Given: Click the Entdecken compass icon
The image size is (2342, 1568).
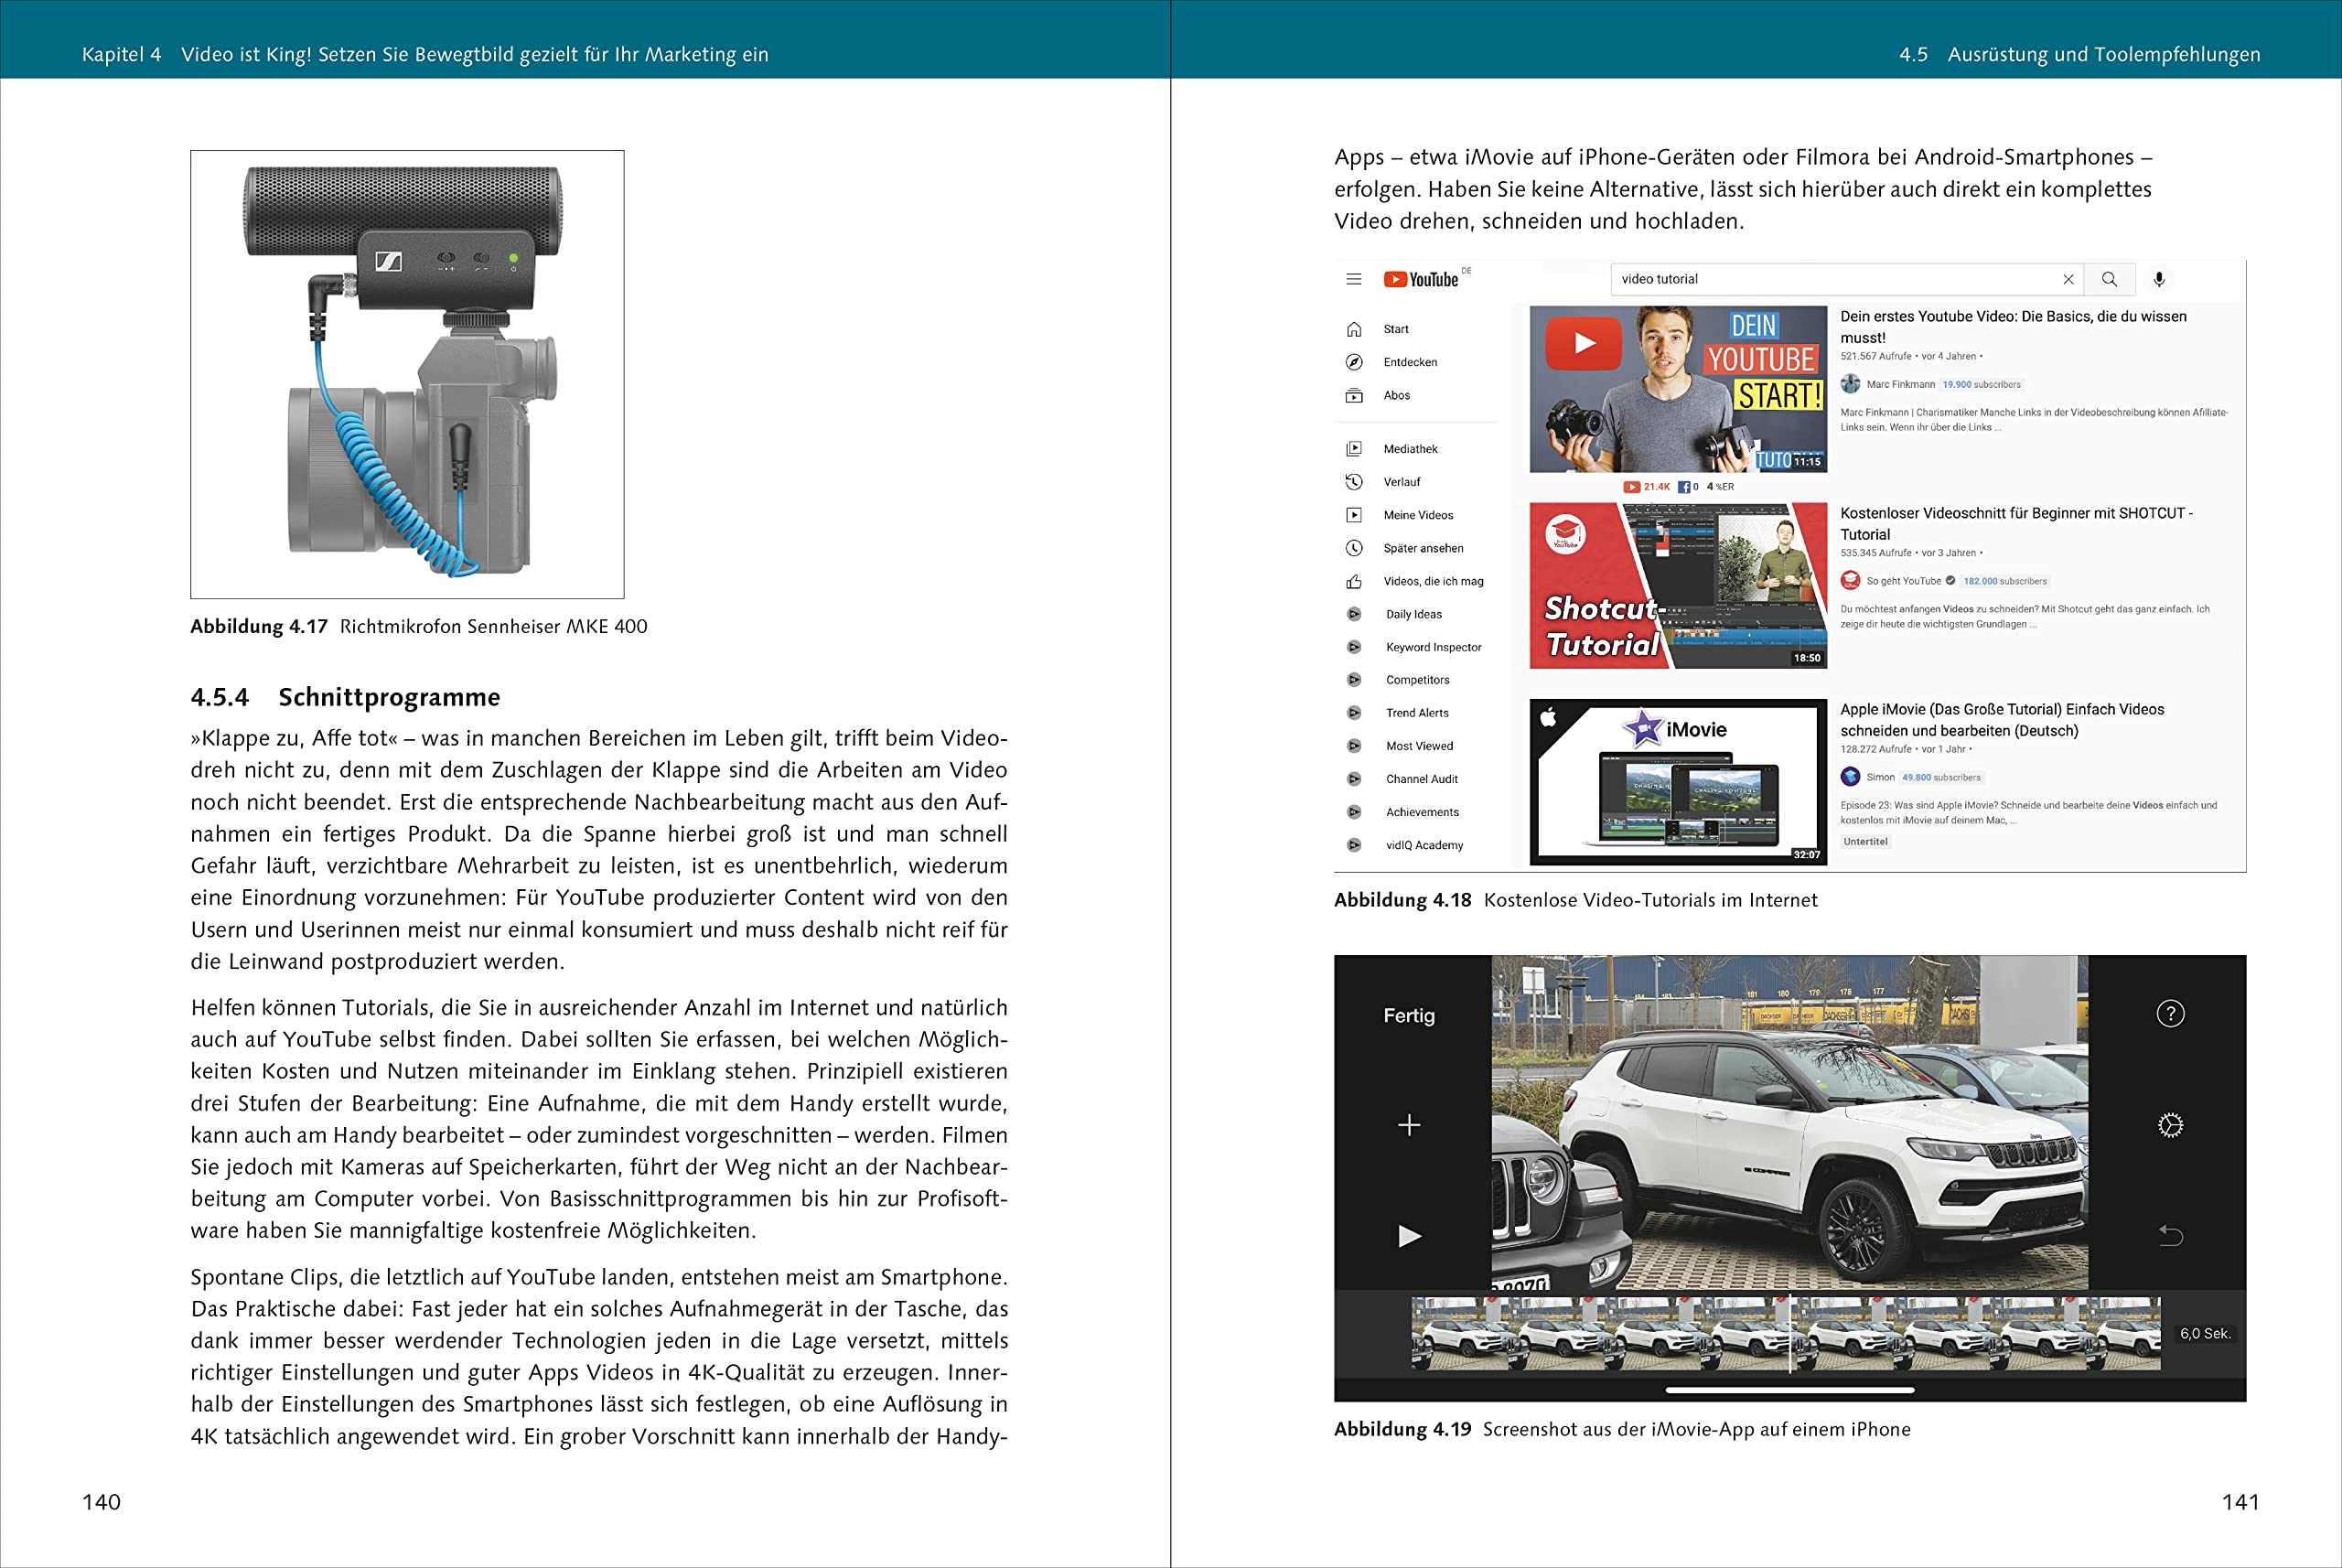Looking at the screenshot, I should point(1354,362).
